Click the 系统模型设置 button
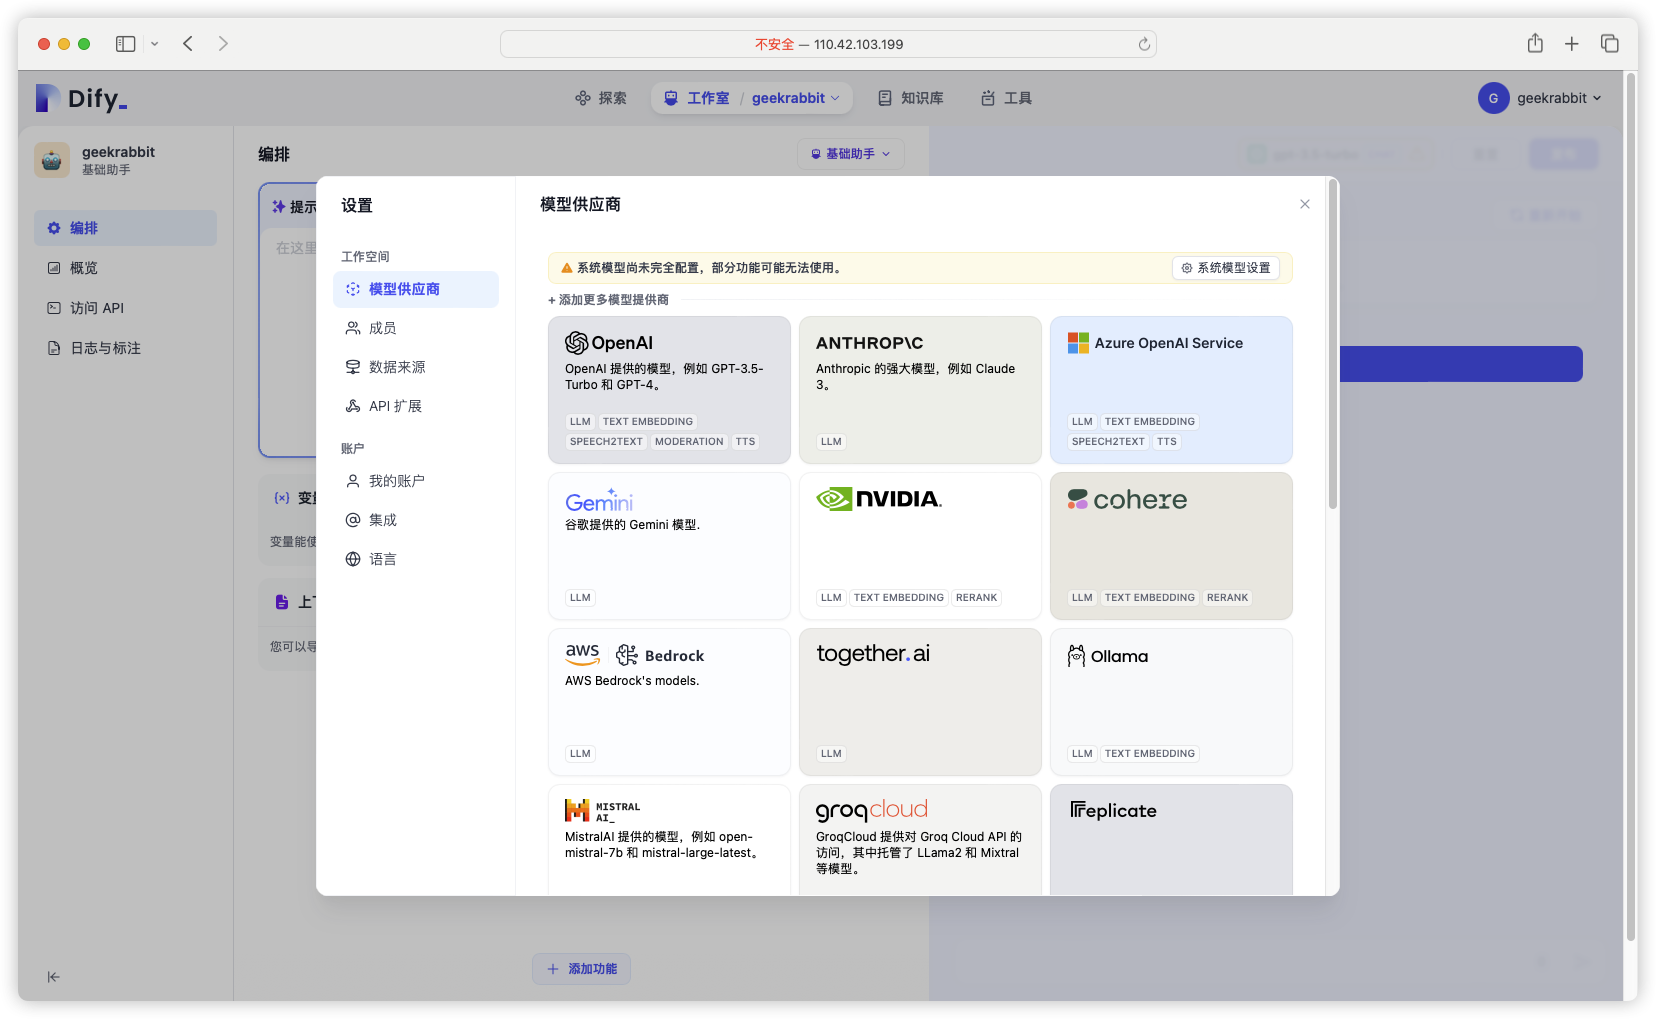Viewport: 1656px width, 1019px height. pos(1225,268)
